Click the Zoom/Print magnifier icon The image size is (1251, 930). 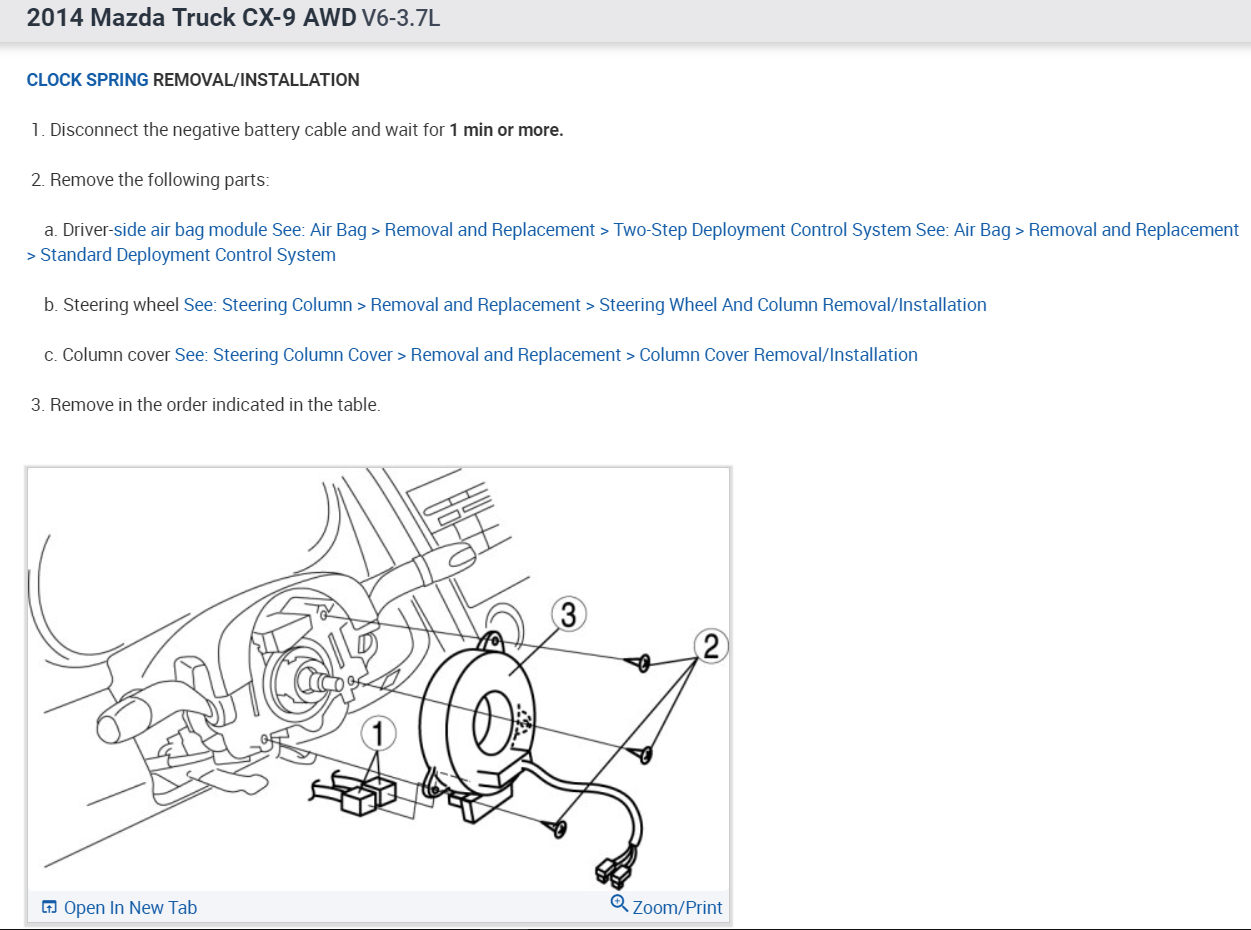pyautogui.click(x=619, y=904)
